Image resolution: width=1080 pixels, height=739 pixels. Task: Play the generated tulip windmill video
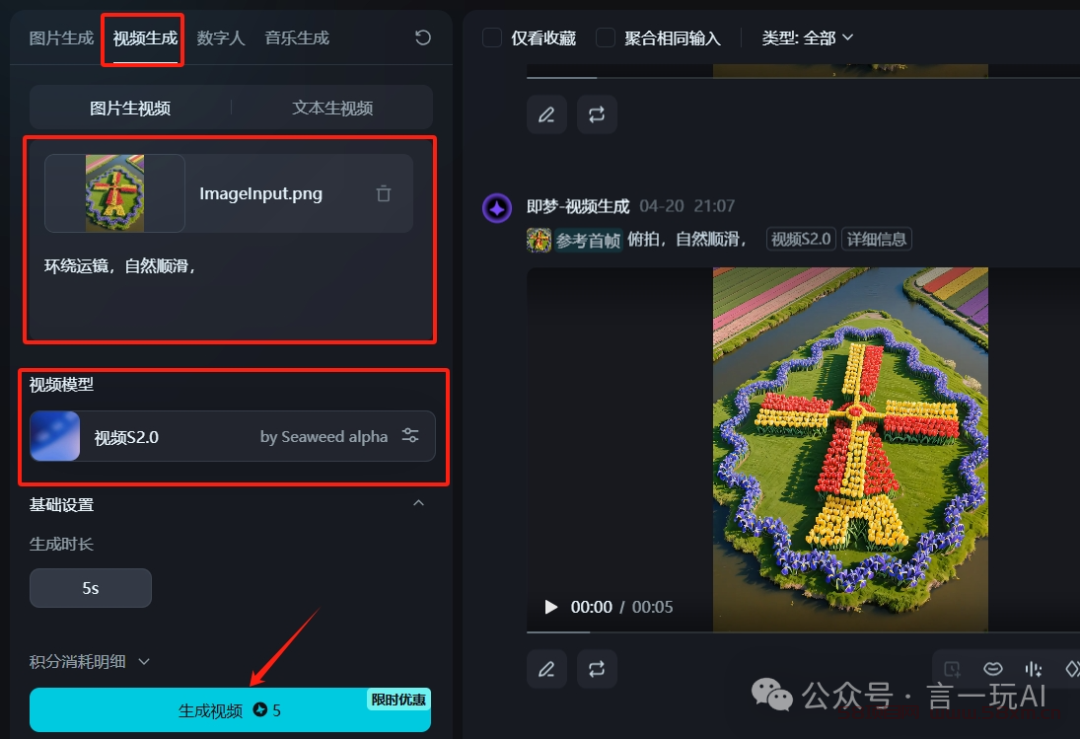[x=550, y=607]
